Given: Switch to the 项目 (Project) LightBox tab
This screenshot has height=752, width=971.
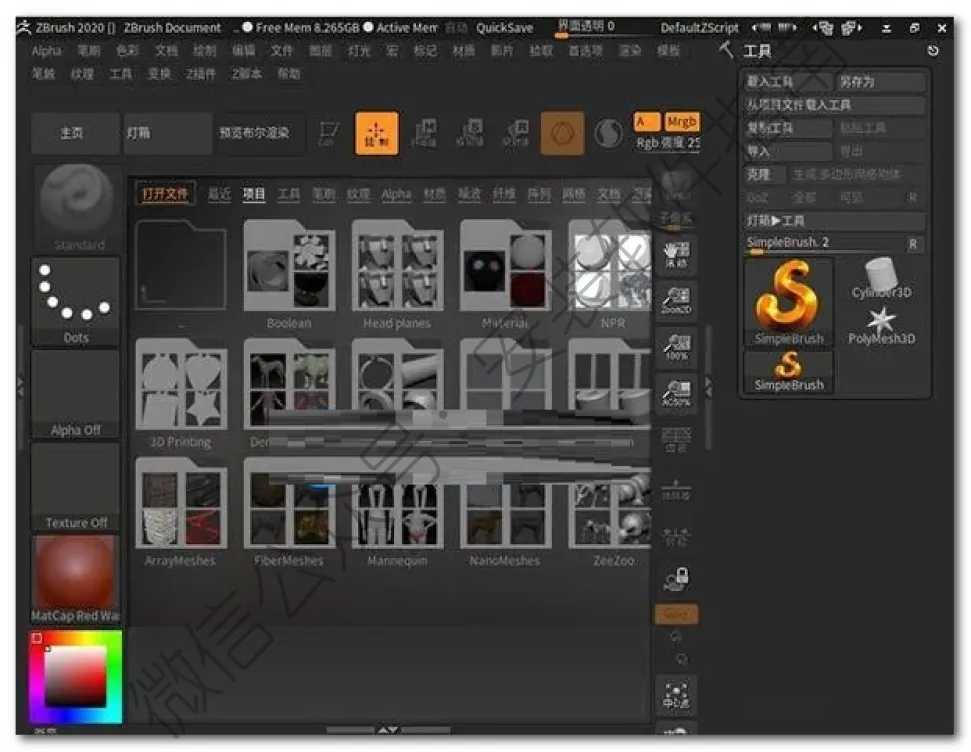Looking at the screenshot, I should tap(254, 195).
